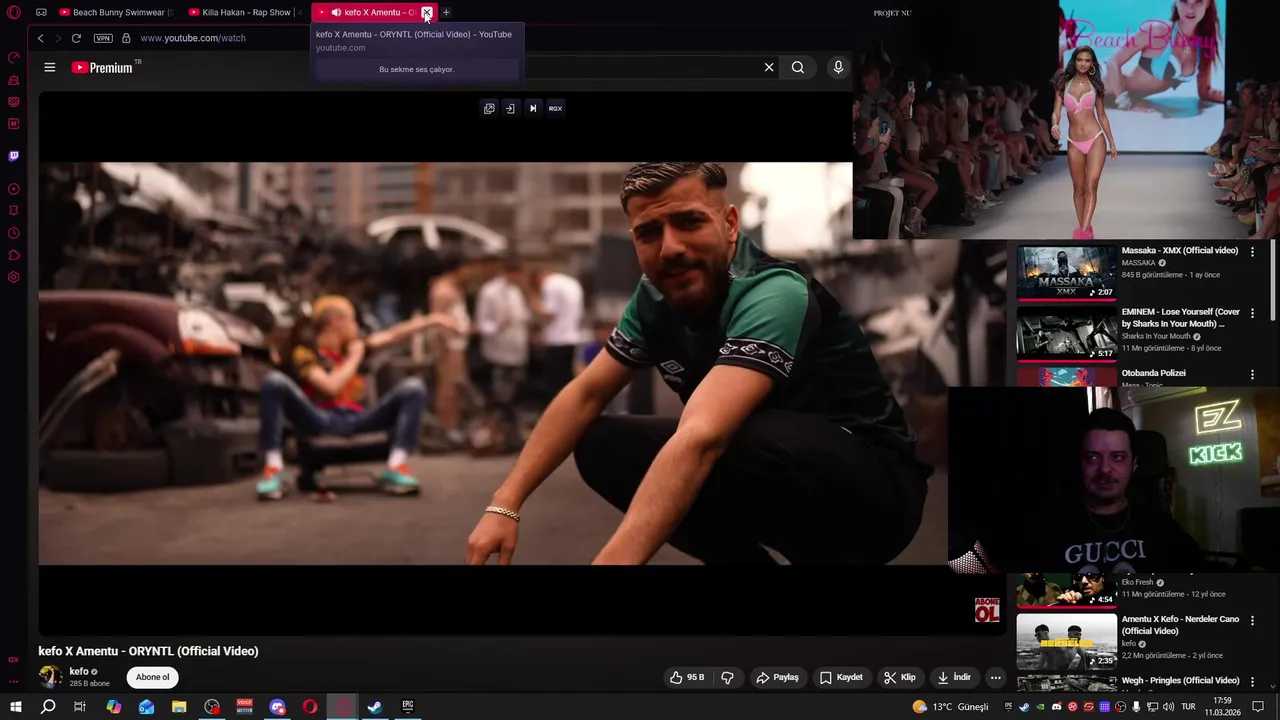The width and height of the screenshot is (1280, 720).
Task: Launch Epic Games from the taskbar
Action: point(408,707)
